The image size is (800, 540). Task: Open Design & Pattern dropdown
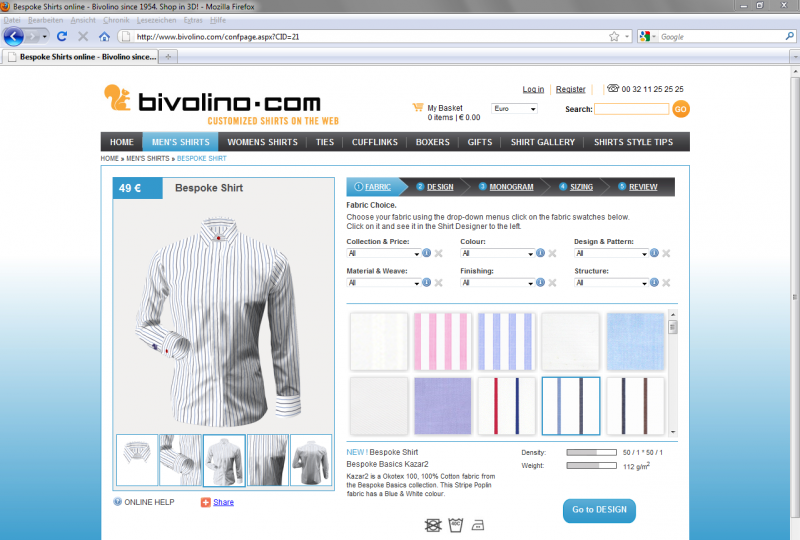tap(611, 253)
